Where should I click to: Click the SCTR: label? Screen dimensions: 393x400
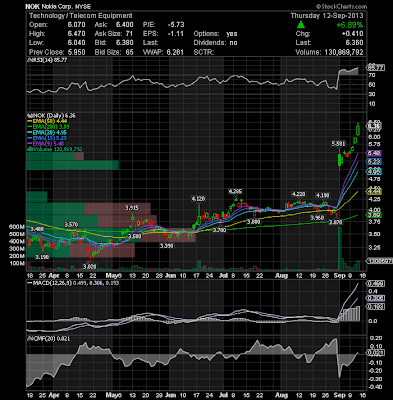coord(204,52)
